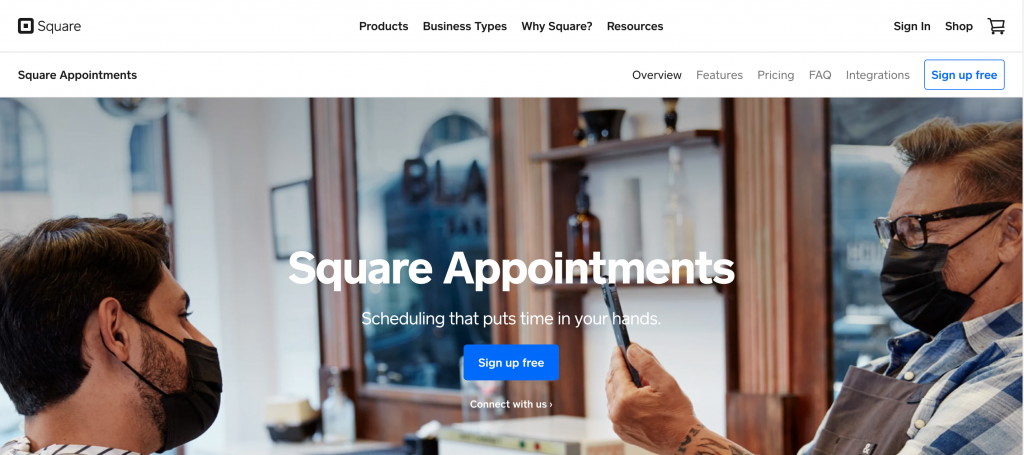Click the blue Sign up free hero button
This screenshot has width=1024, height=455.
(x=511, y=362)
